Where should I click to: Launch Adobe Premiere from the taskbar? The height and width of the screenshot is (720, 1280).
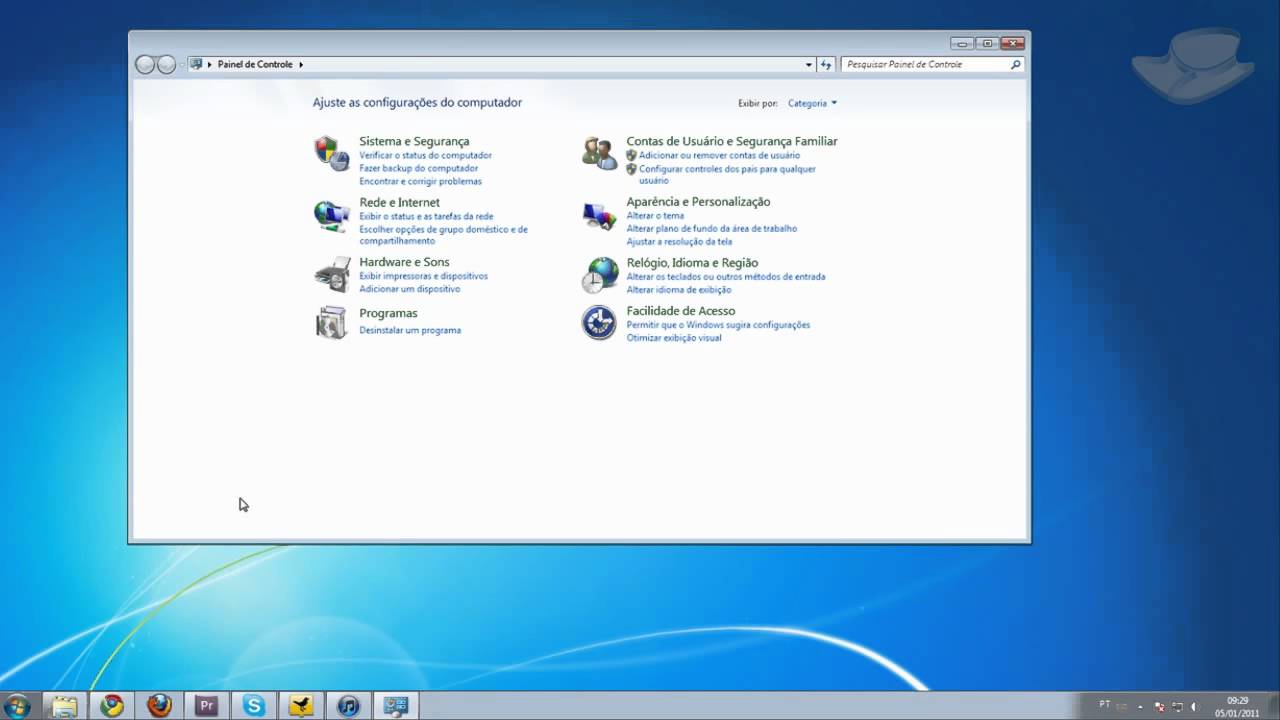click(x=207, y=706)
